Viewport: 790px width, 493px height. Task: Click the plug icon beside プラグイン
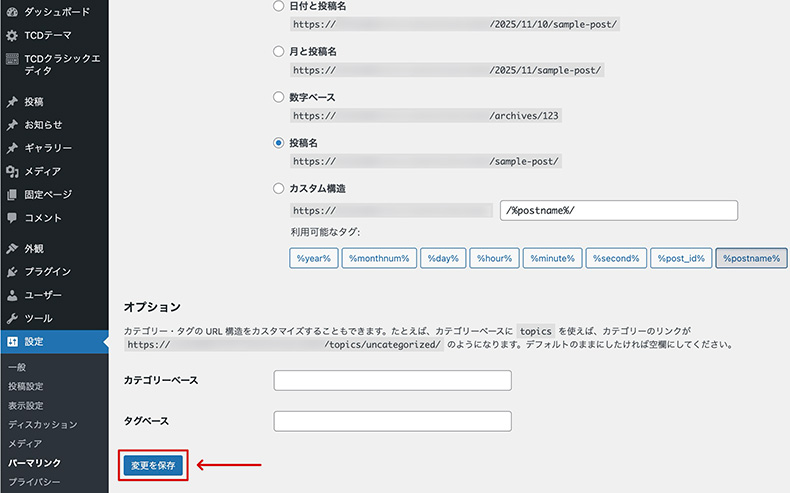(x=12, y=272)
